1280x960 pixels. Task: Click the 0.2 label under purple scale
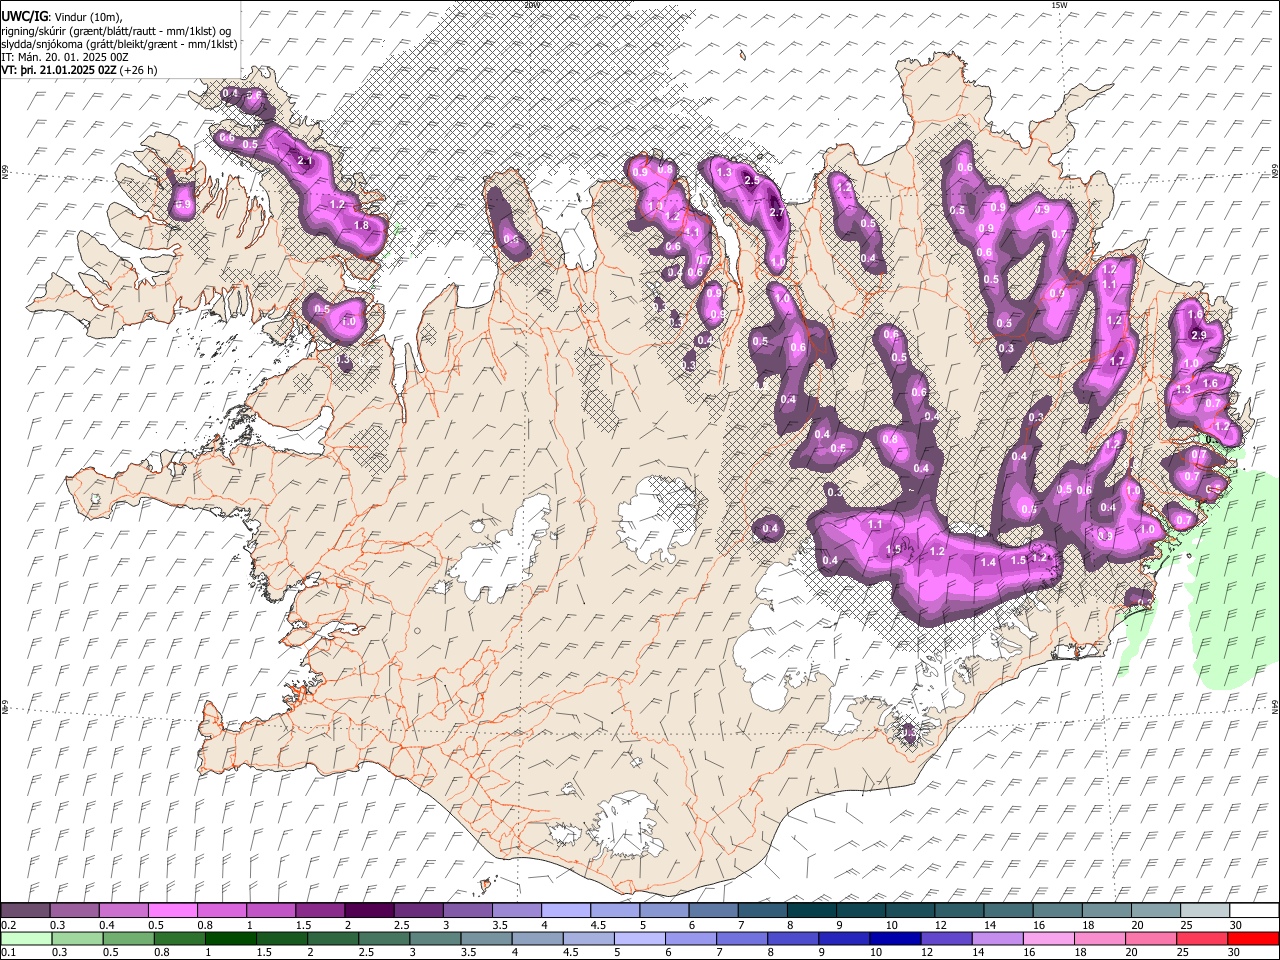[9, 925]
